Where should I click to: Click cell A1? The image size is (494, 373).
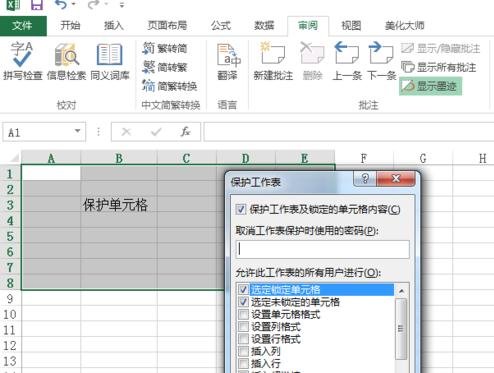[x=51, y=173]
